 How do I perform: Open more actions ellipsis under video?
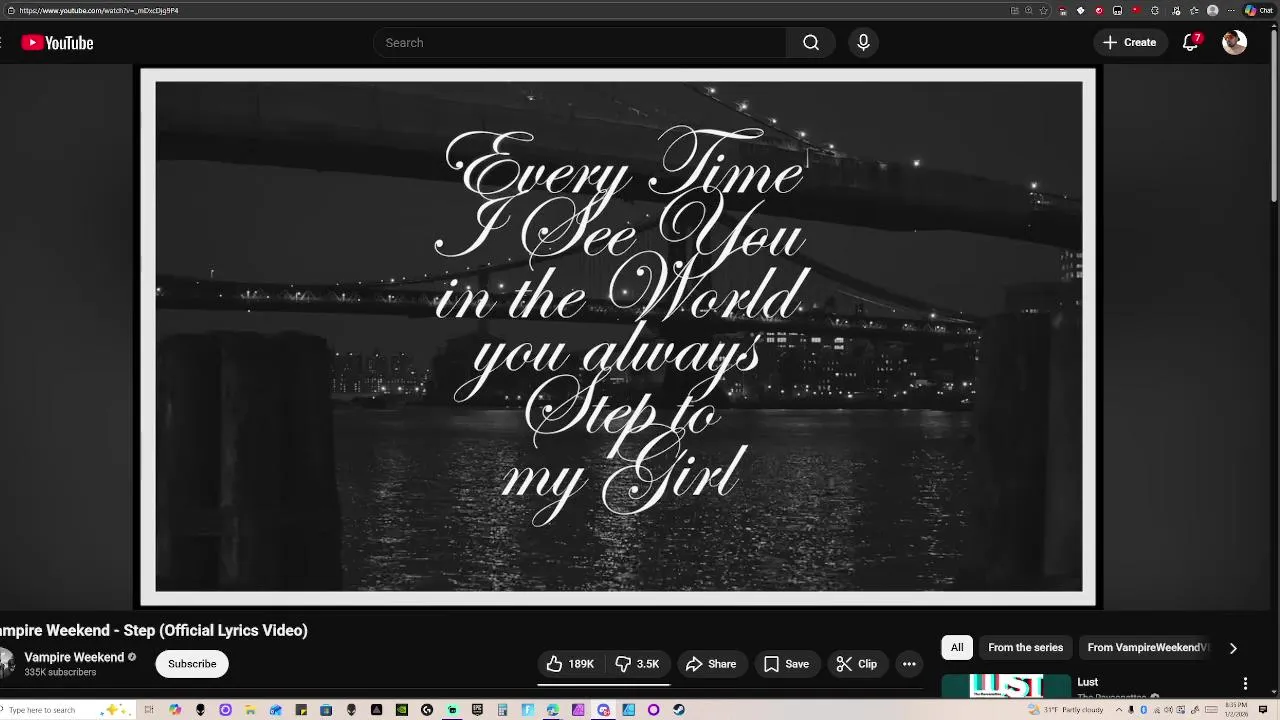(x=909, y=664)
